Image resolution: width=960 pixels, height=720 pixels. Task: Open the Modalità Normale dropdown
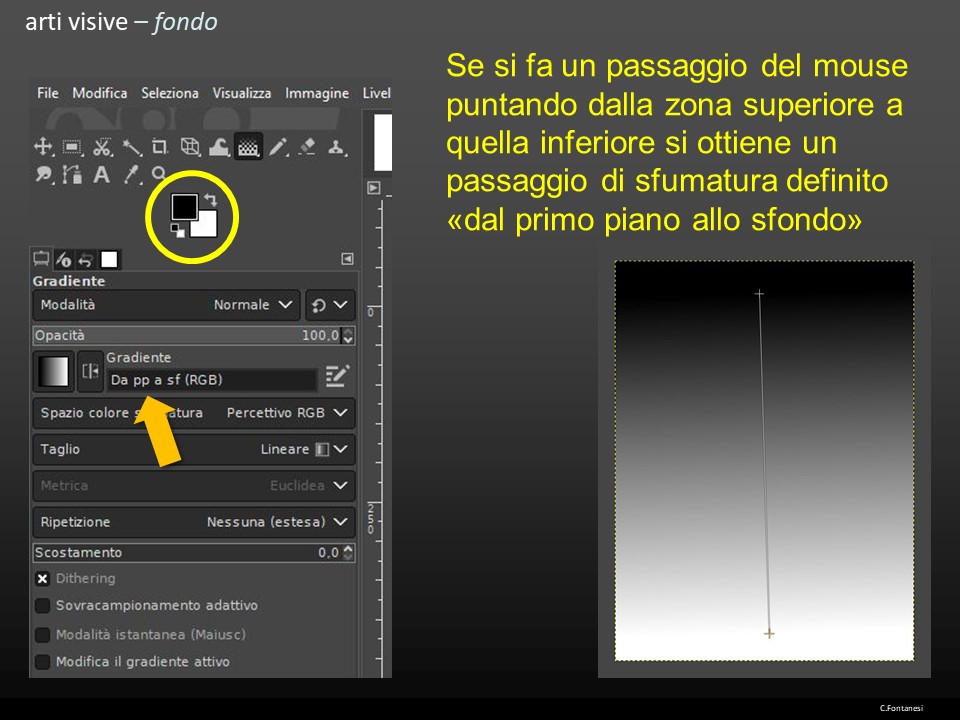pyautogui.click(x=166, y=305)
